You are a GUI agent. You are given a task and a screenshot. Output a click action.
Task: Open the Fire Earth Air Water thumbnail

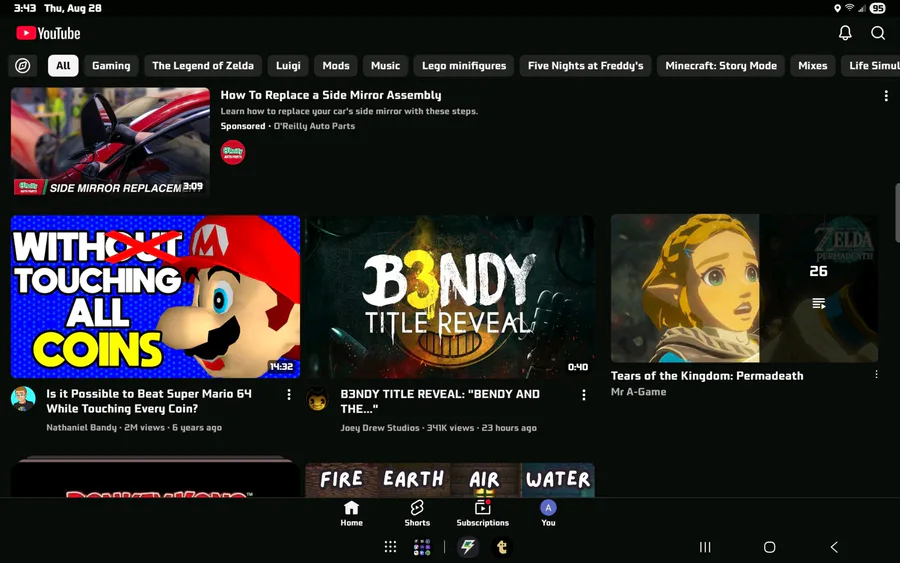[x=450, y=480]
